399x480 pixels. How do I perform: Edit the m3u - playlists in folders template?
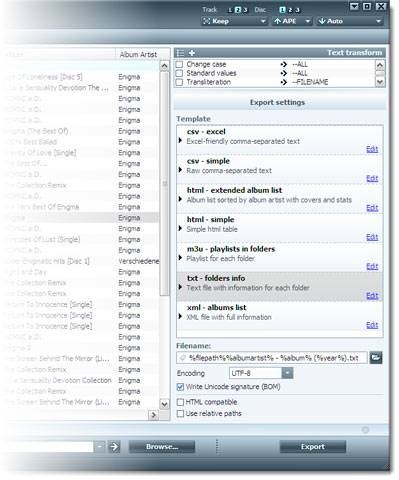(372, 266)
